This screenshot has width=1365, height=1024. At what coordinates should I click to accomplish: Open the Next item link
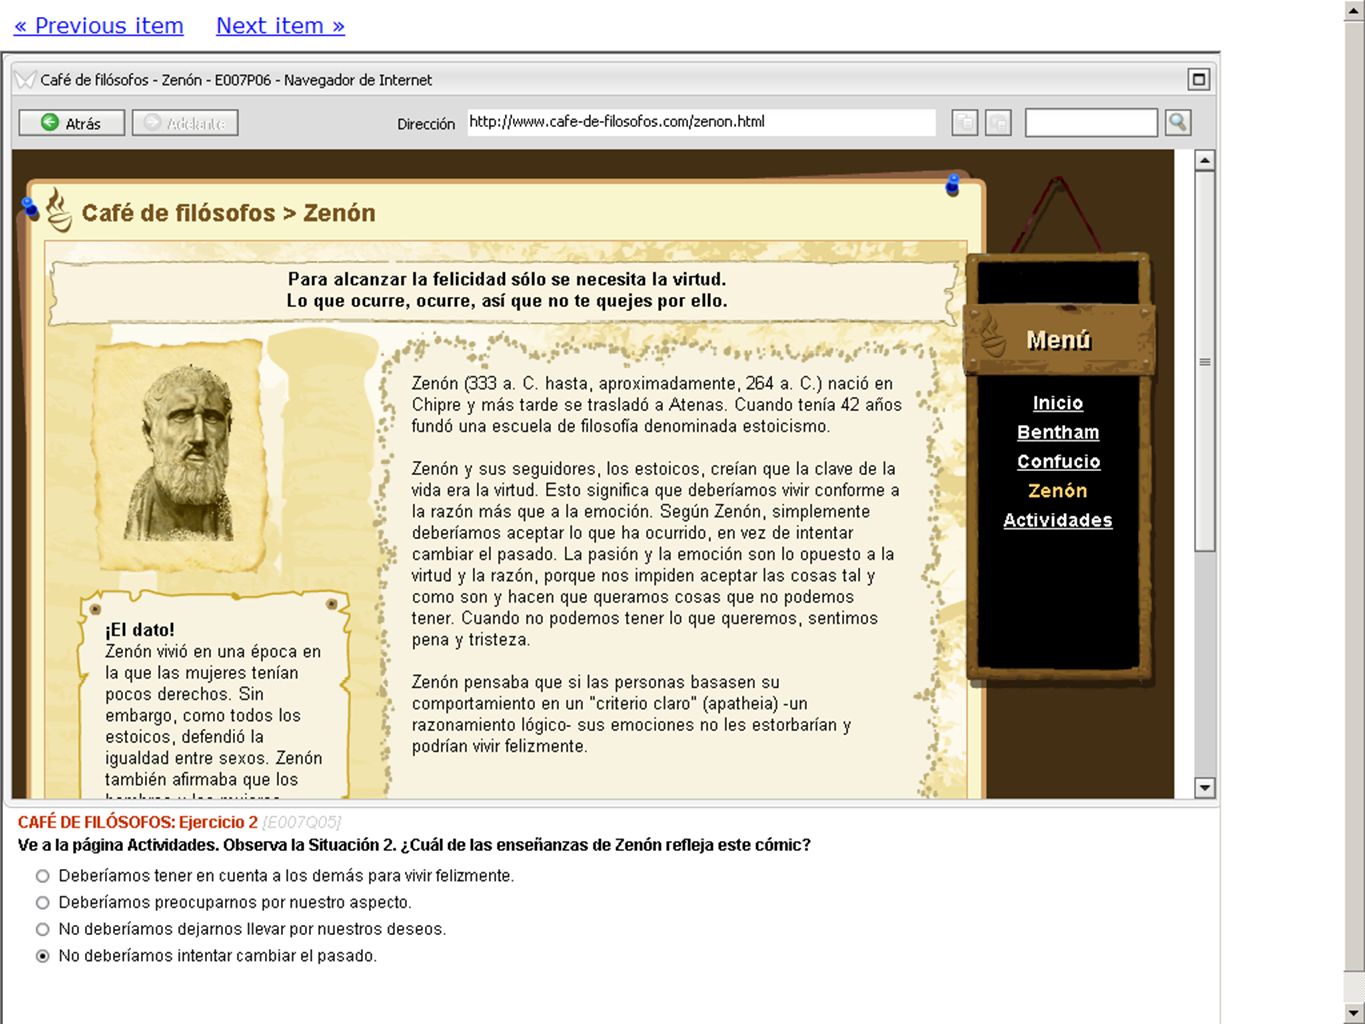pyautogui.click(x=280, y=26)
